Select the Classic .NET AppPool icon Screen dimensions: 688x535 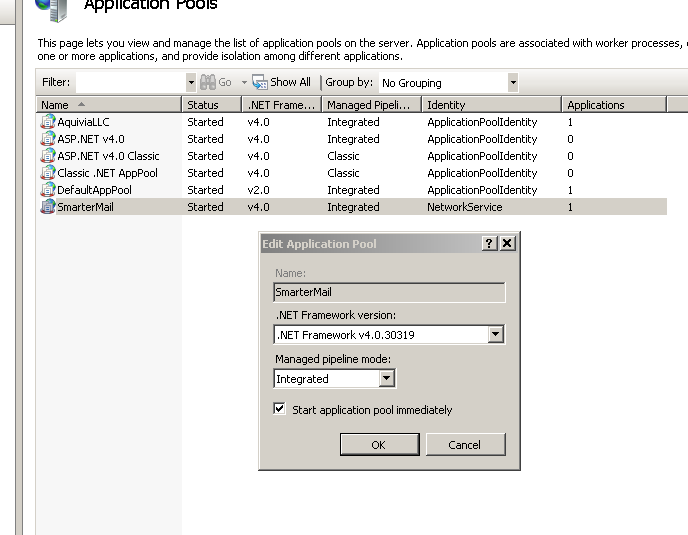tap(48, 173)
